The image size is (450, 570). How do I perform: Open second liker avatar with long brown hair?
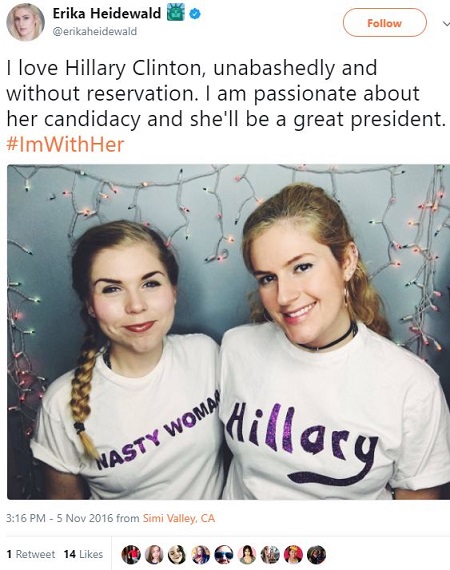click(x=154, y=554)
